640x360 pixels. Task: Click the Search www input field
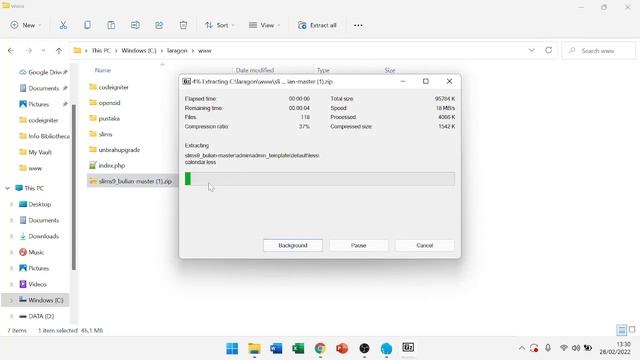tap(599, 51)
